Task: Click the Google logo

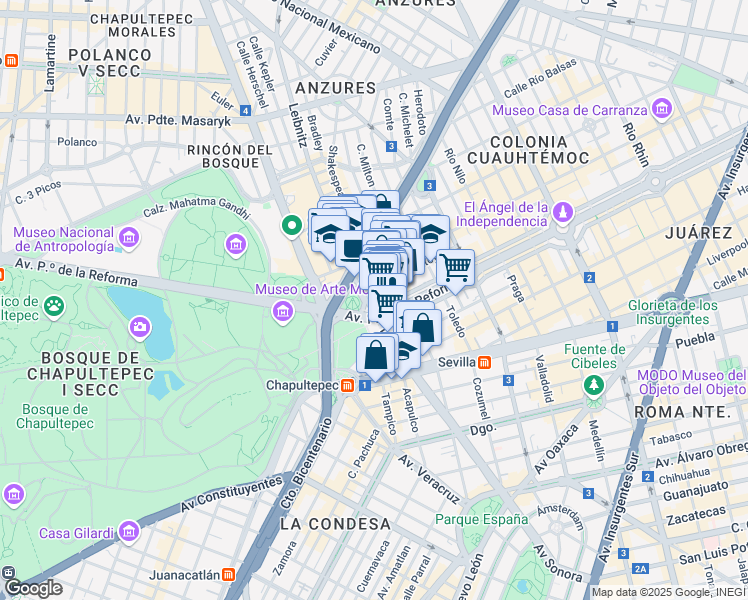Action: coord(34,589)
